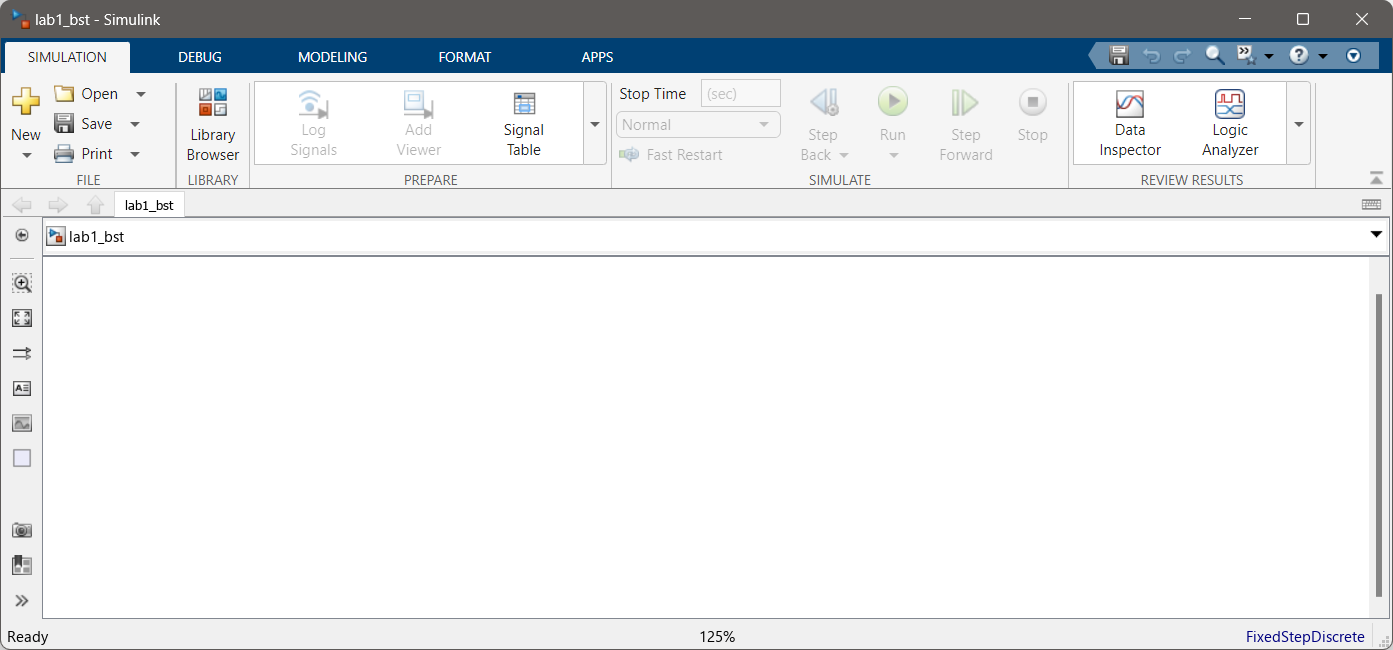Screen dimensions: 1393x650
Task: Expand the Print dropdown arrow
Action: pyautogui.click(x=135, y=154)
